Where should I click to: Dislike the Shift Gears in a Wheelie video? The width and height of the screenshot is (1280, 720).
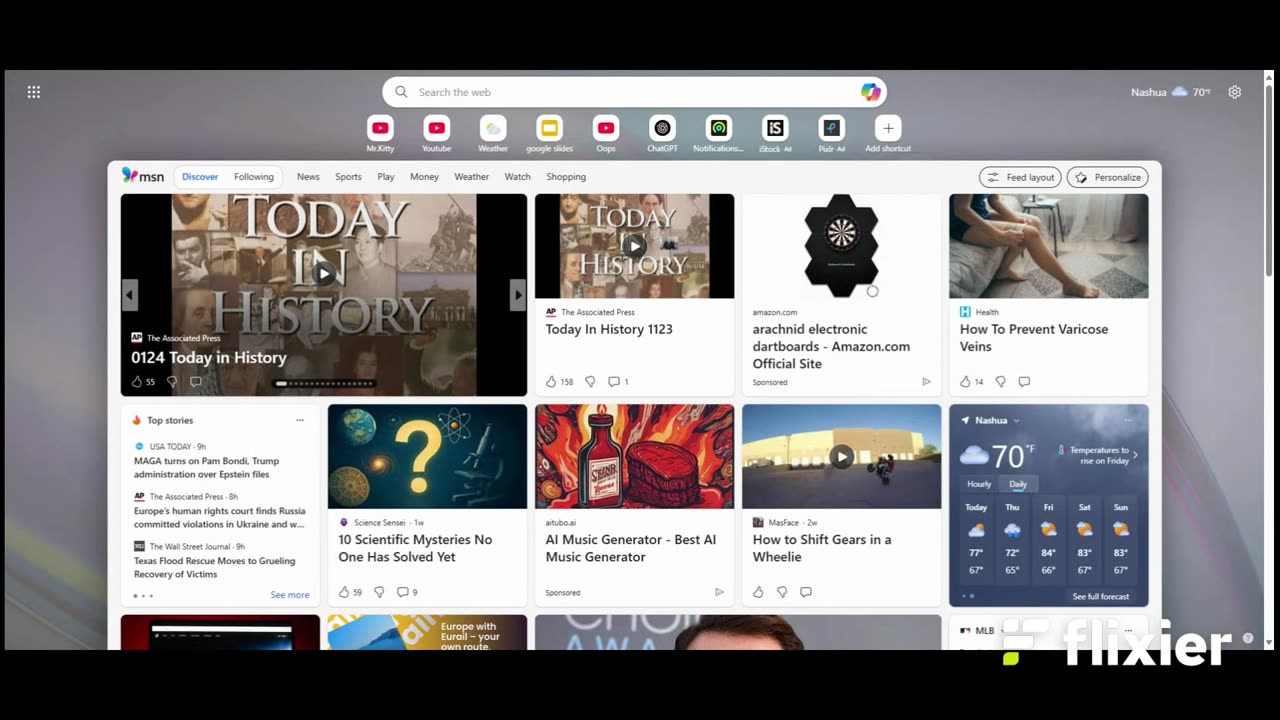tap(782, 592)
